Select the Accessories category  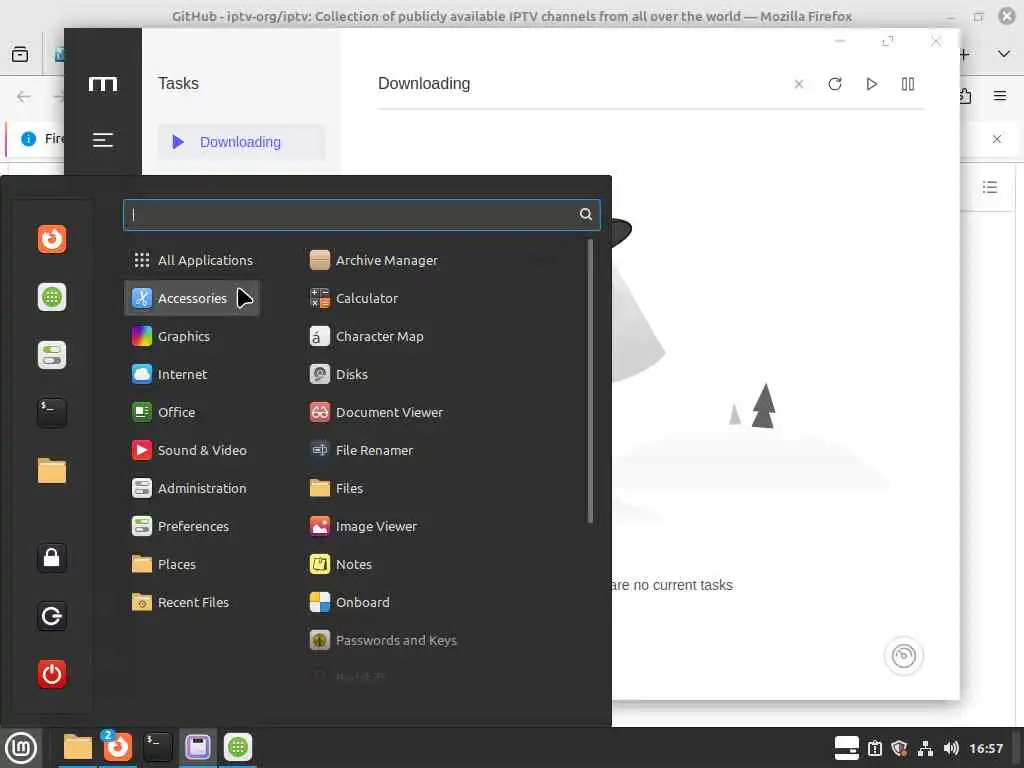tap(192, 298)
